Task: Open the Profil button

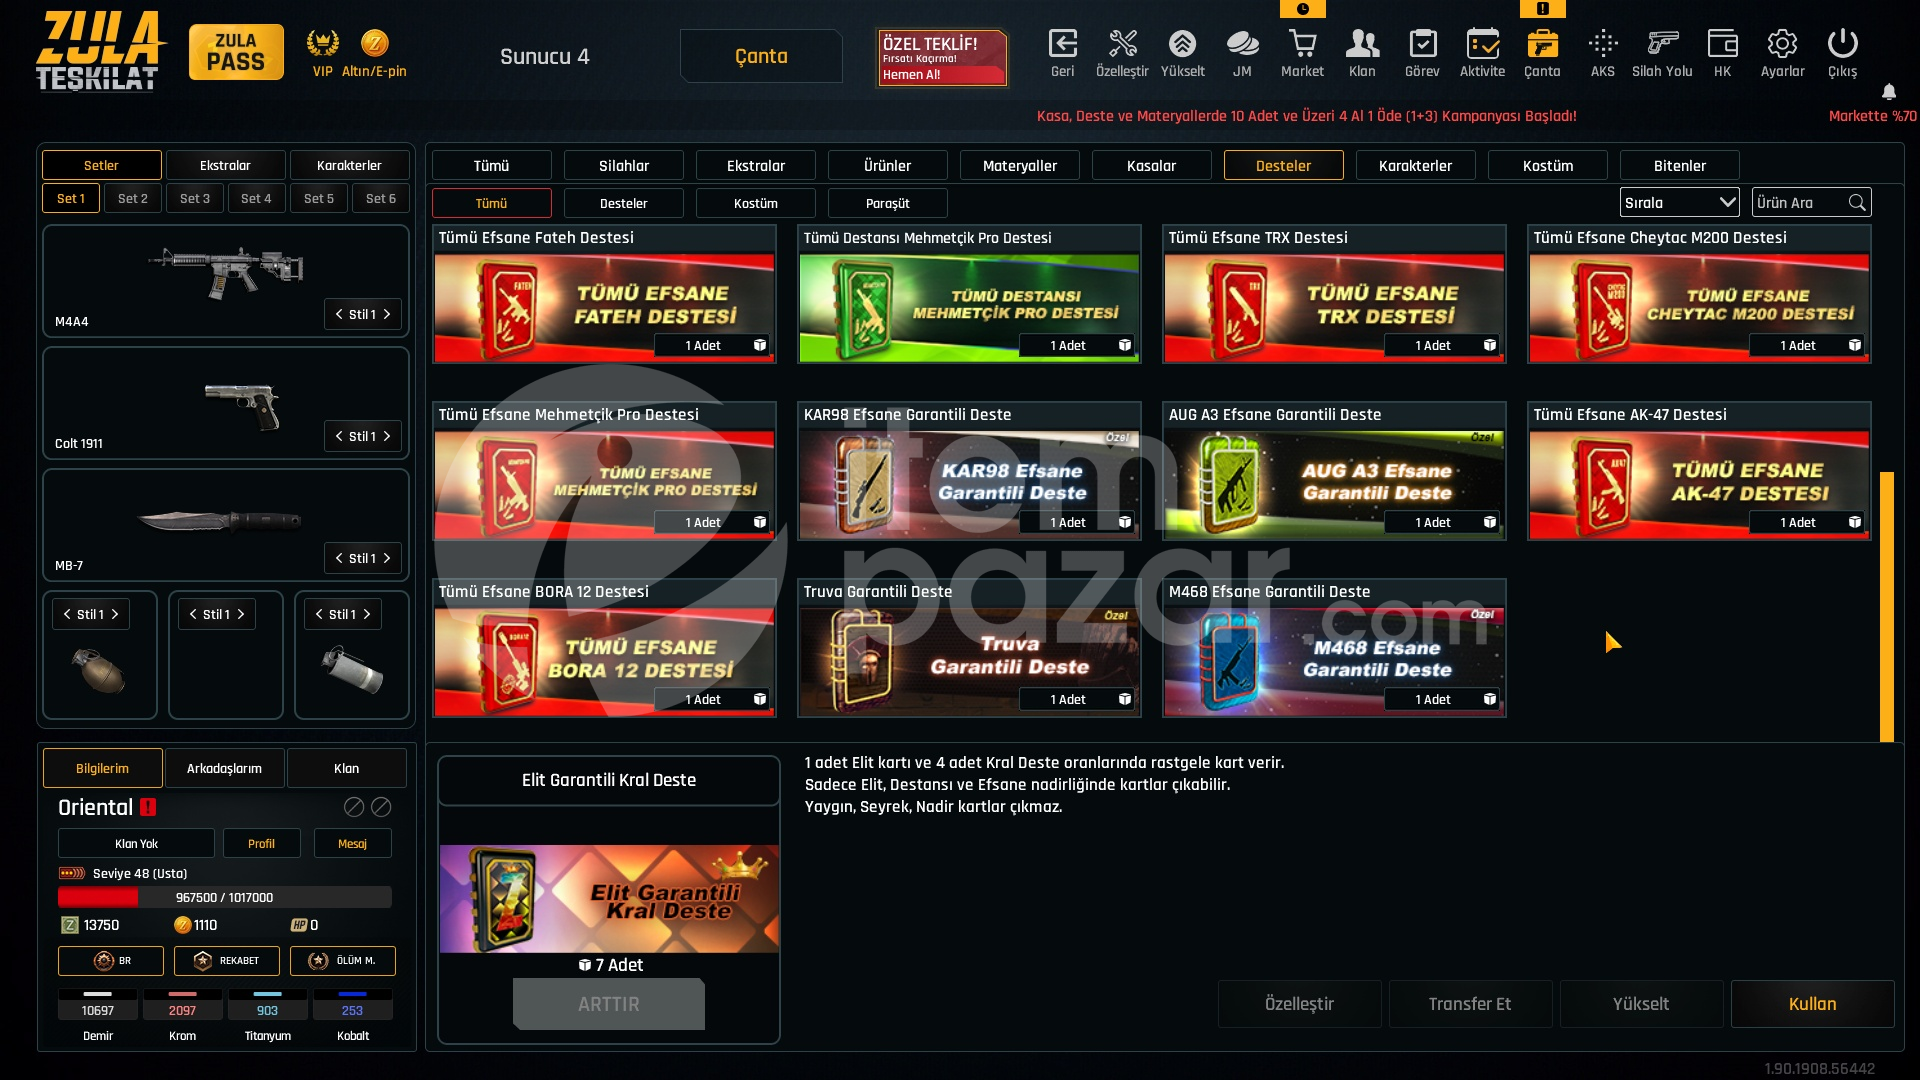Action: coord(261,844)
